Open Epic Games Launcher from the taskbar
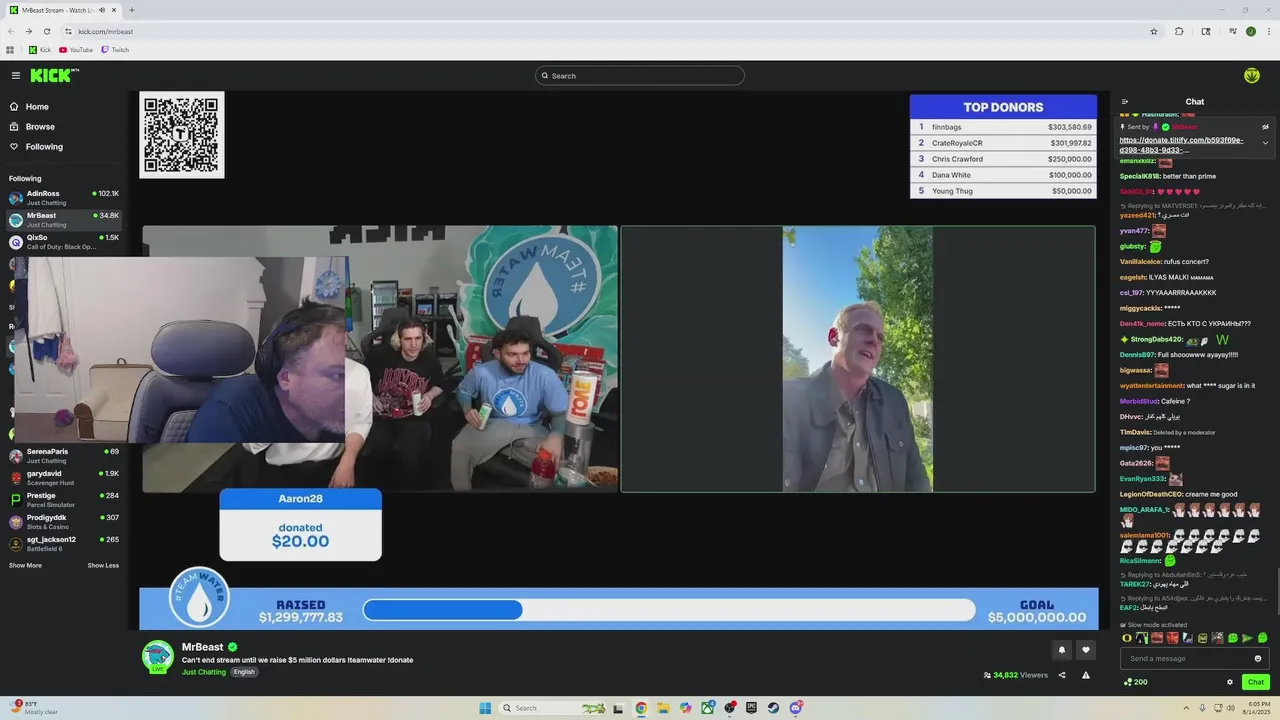 pyautogui.click(x=751, y=708)
